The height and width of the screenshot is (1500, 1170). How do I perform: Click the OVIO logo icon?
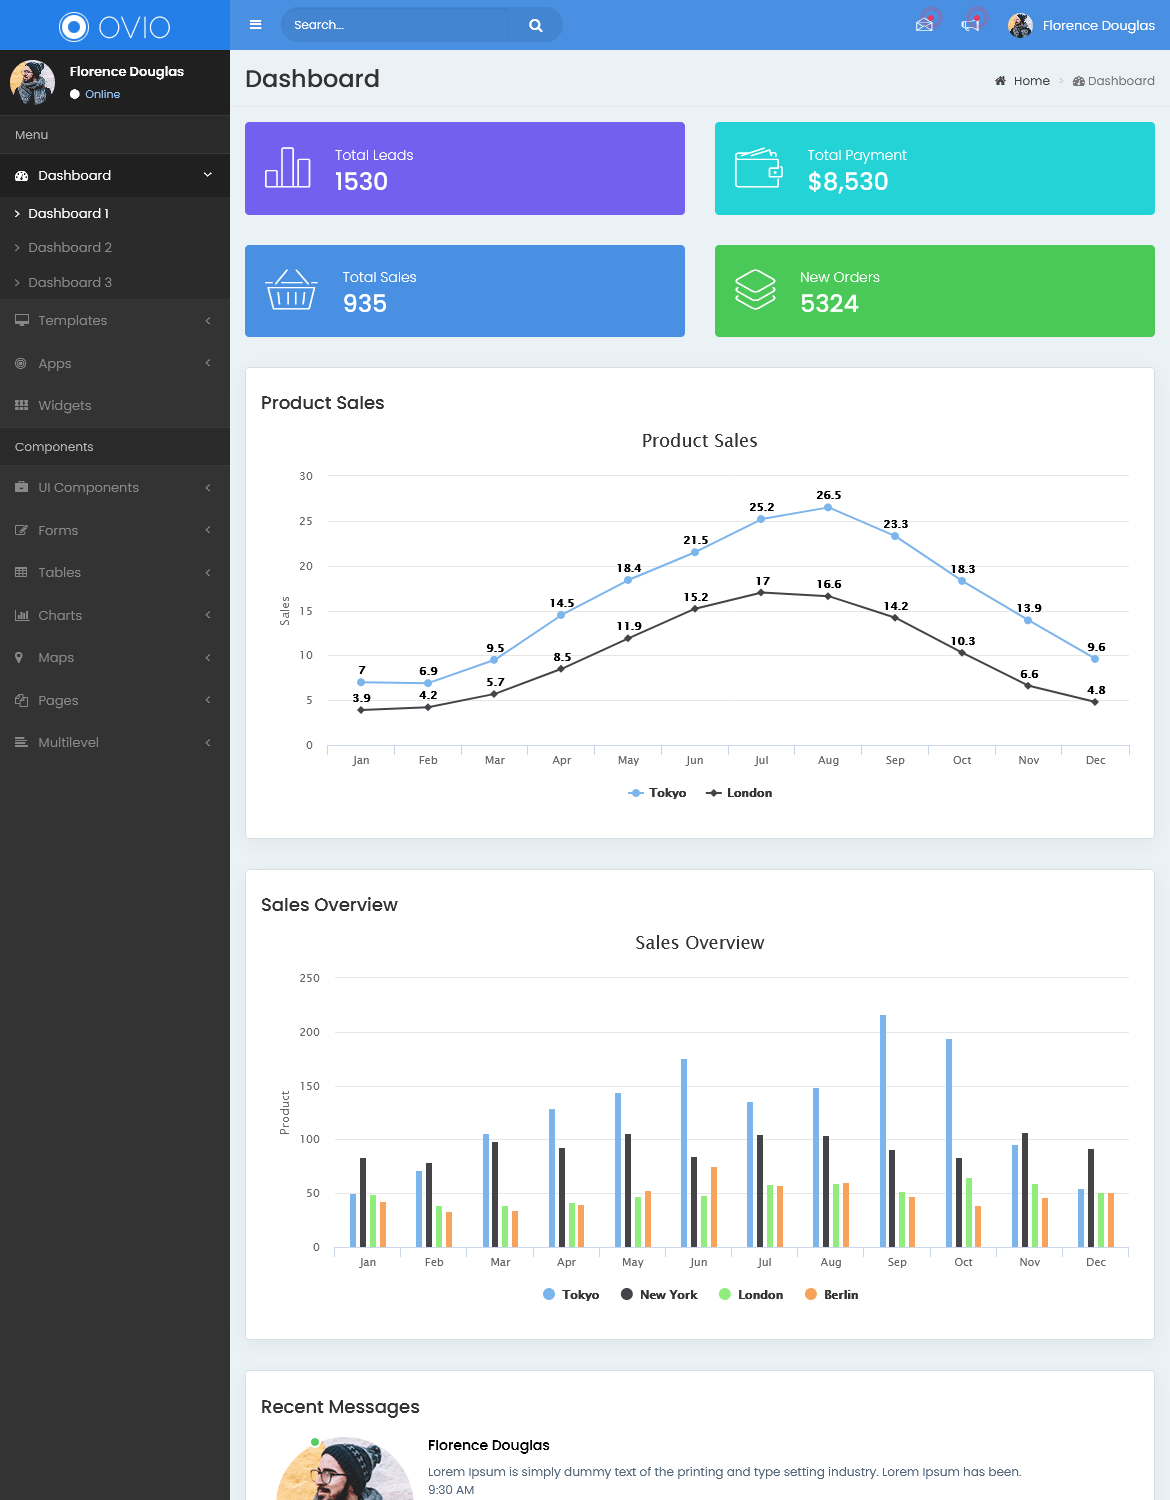point(74,26)
